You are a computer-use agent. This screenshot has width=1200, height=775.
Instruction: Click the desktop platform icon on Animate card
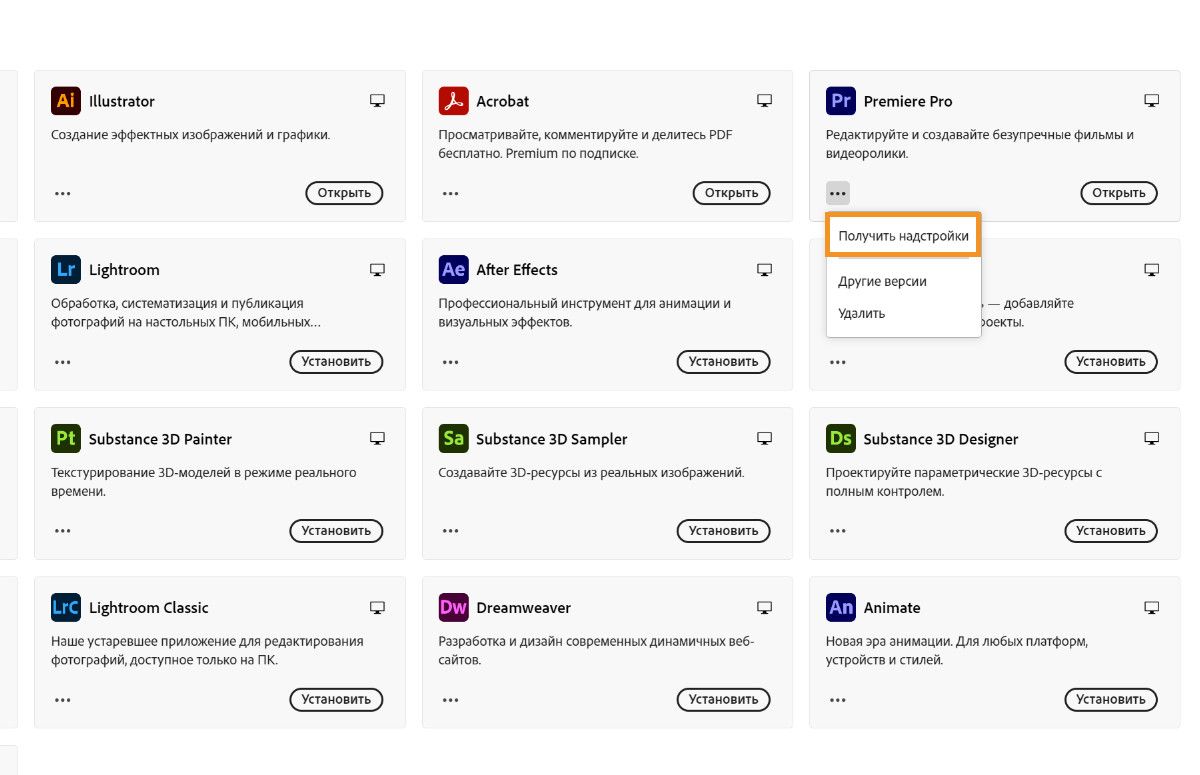click(x=1151, y=606)
